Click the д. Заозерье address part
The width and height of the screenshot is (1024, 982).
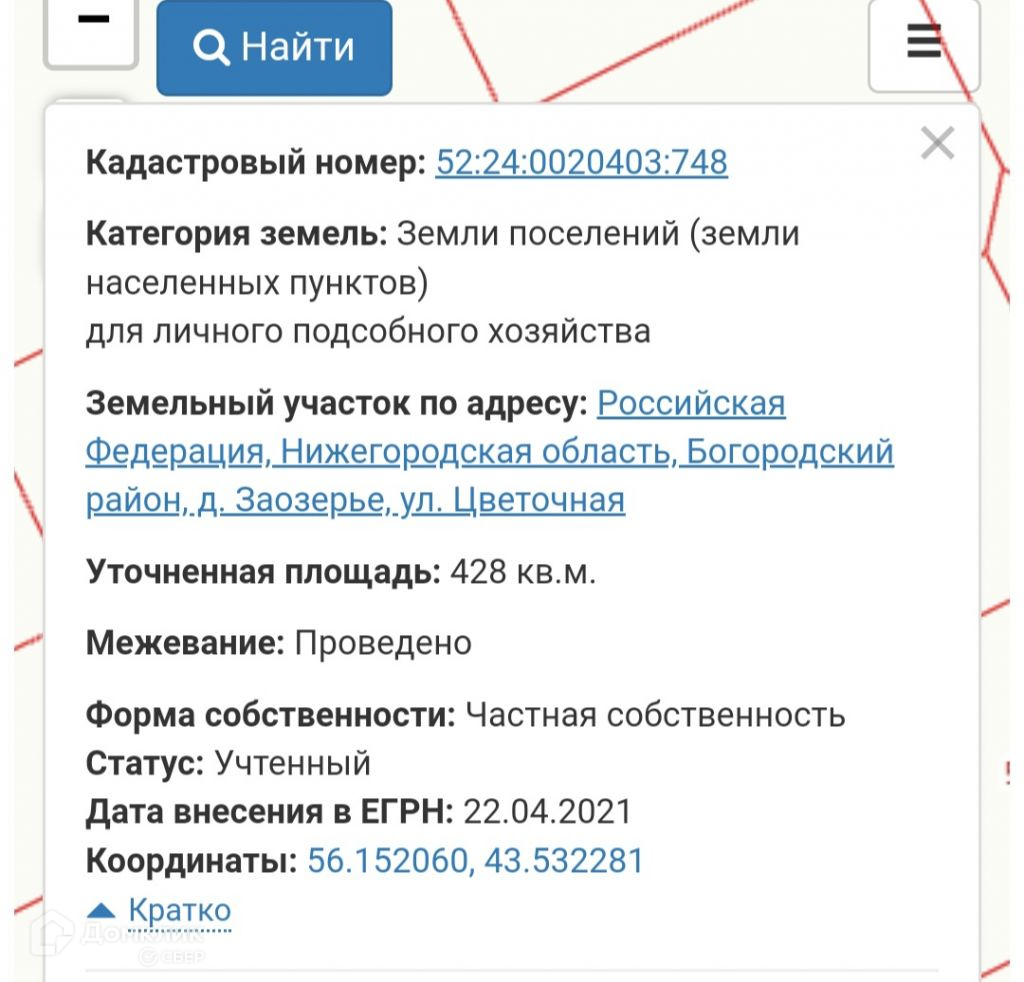[x=291, y=500]
